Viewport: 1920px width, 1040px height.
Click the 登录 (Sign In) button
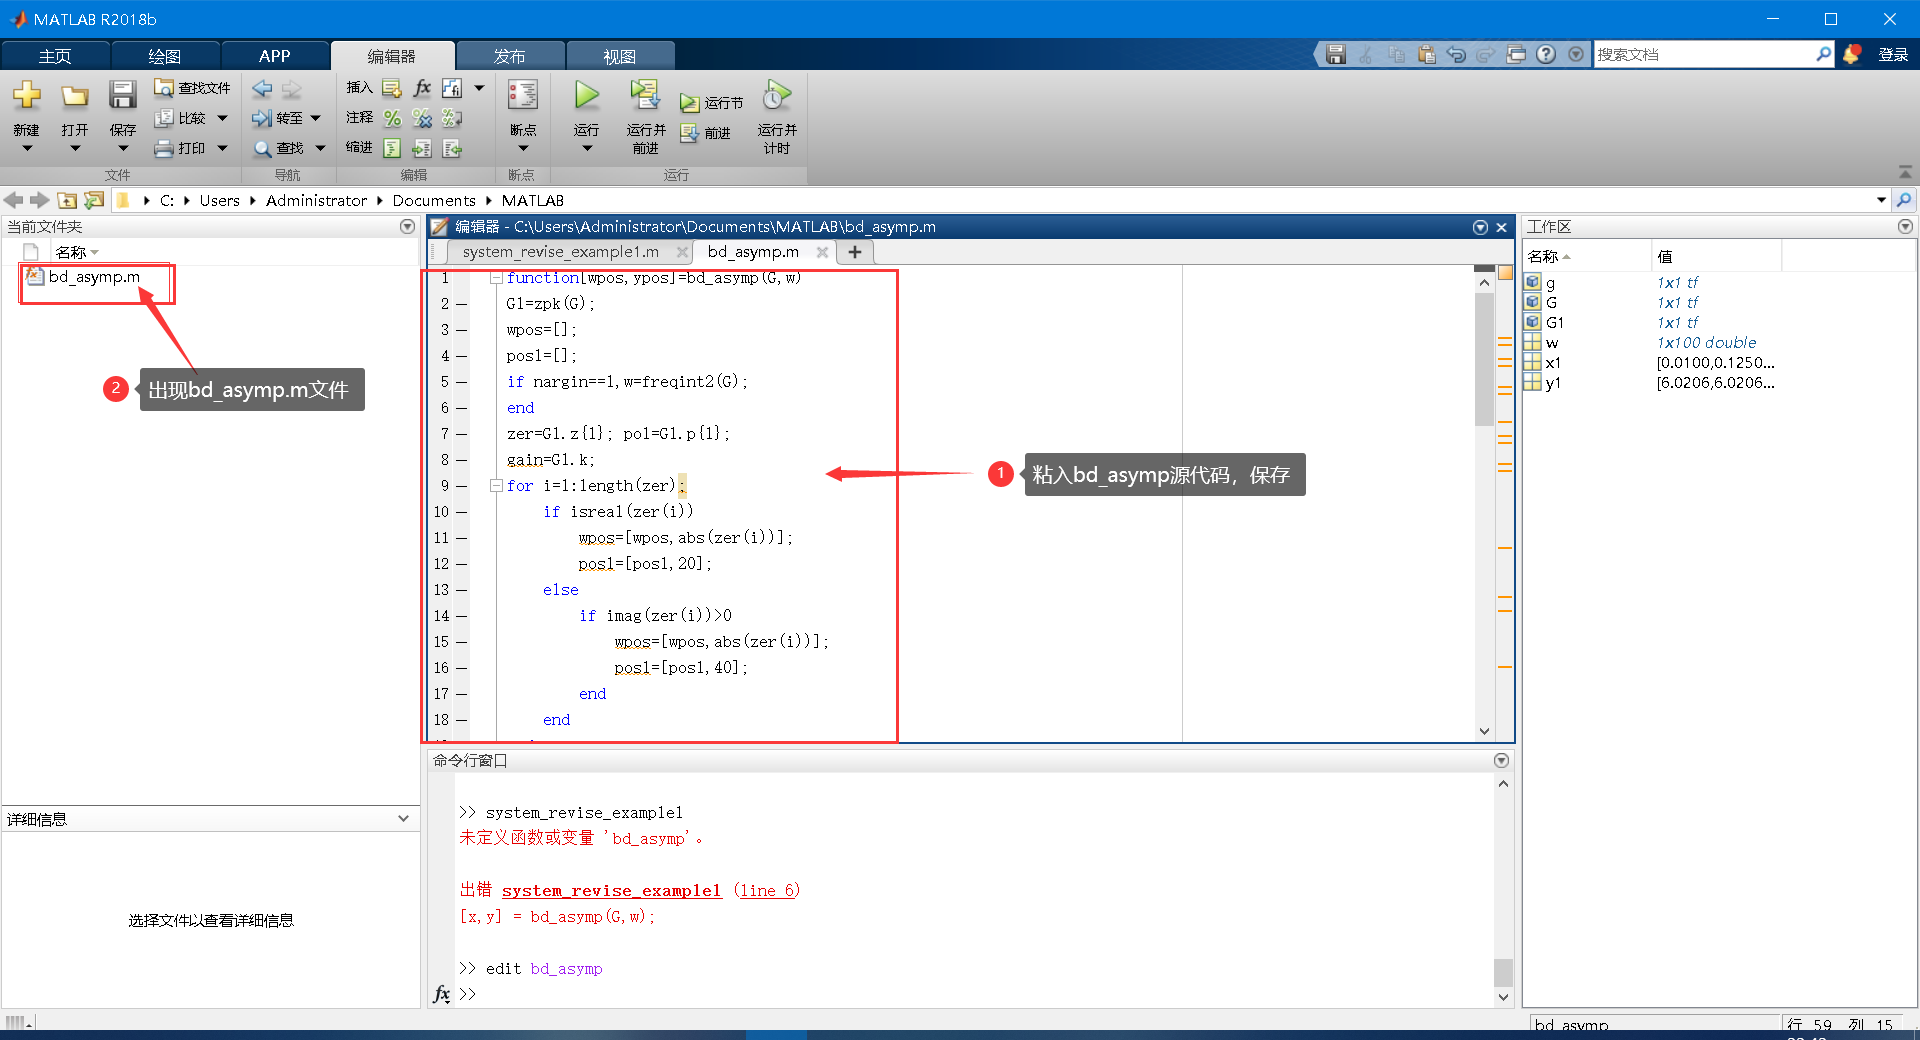[1893, 55]
